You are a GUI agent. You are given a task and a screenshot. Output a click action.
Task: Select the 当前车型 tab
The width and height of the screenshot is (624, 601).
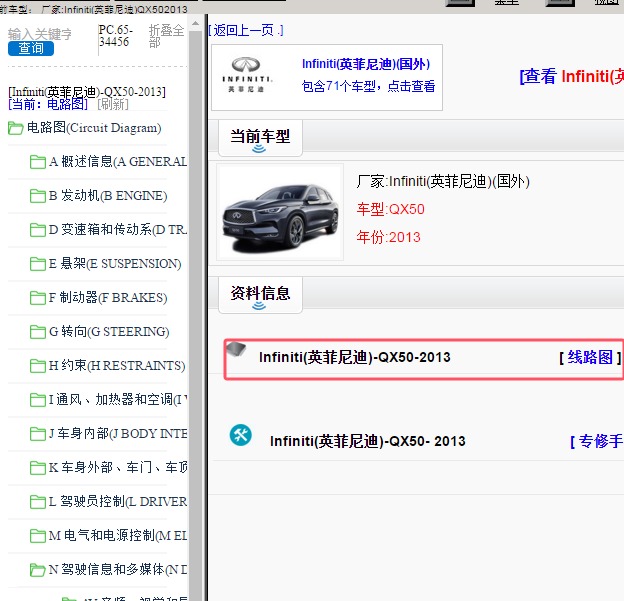tap(260, 138)
